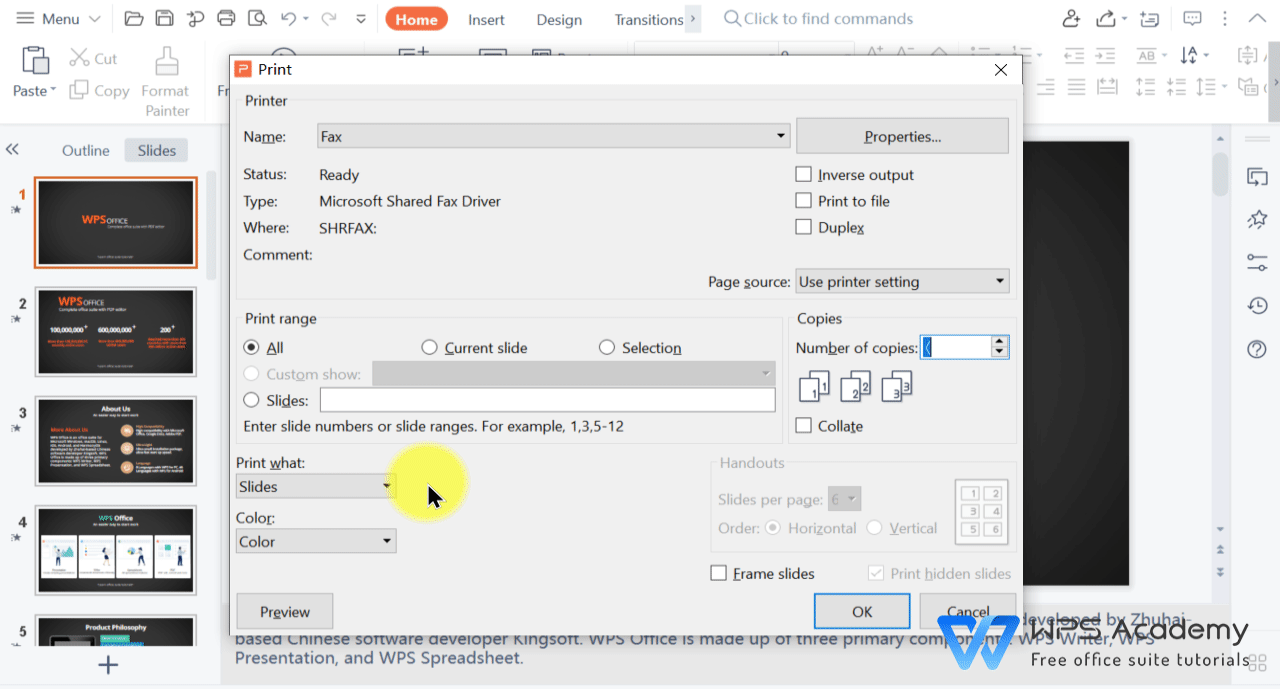Expand the Menu dropdown arrow
This screenshot has height=689, width=1280.
(x=95, y=18)
